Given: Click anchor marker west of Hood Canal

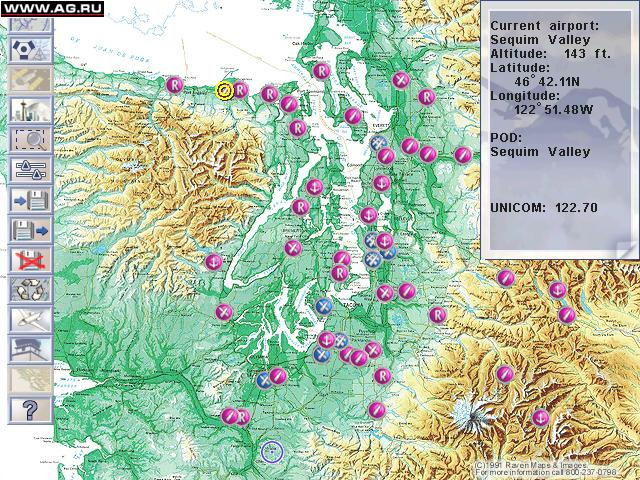Looking at the screenshot, I should [x=213, y=262].
